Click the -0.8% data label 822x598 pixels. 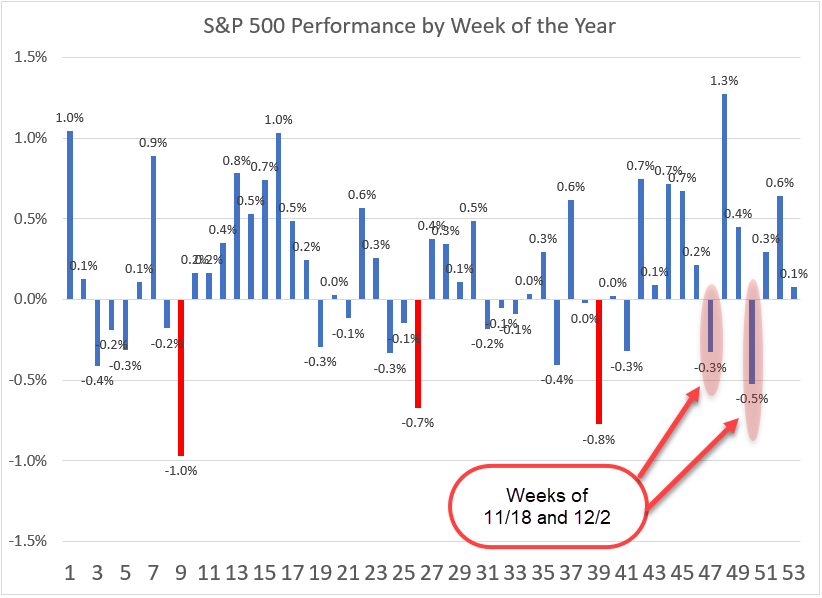(x=598, y=438)
